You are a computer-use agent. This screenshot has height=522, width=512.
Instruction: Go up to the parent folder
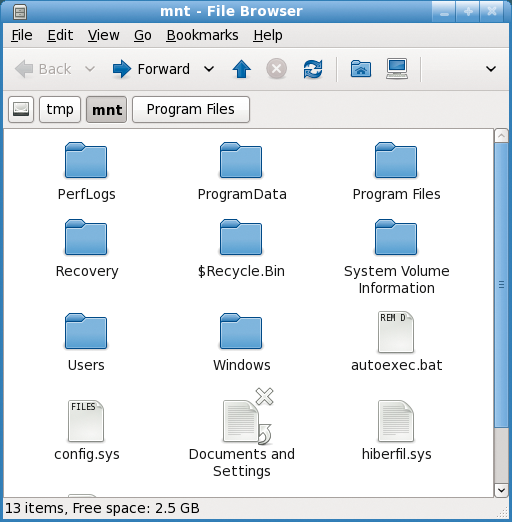tap(241, 69)
